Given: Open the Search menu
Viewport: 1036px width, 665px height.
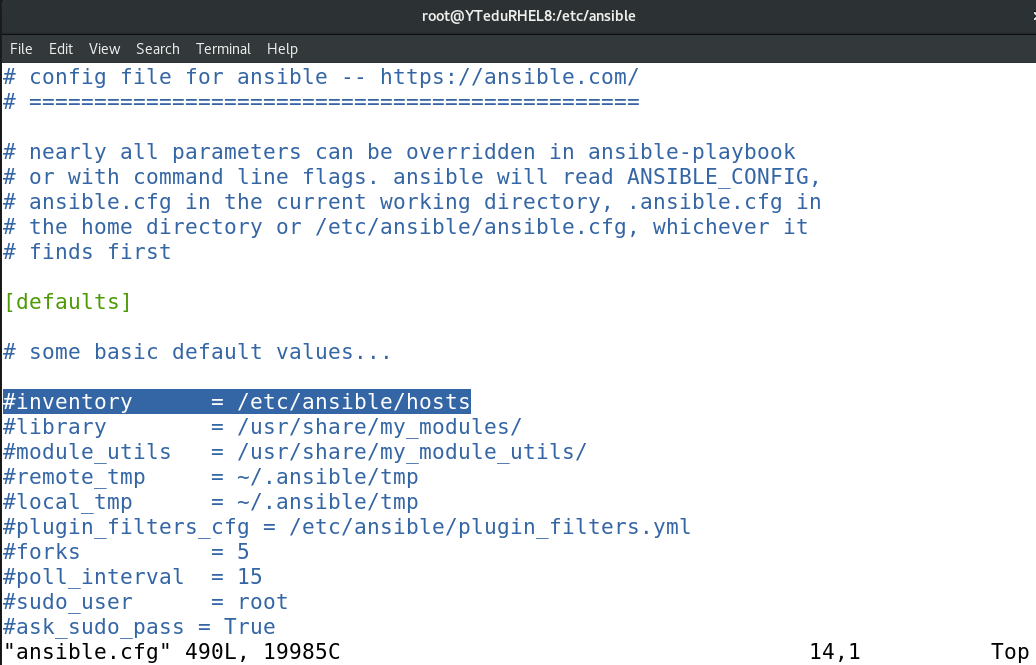Looking at the screenshot, I should coord(158,49).
